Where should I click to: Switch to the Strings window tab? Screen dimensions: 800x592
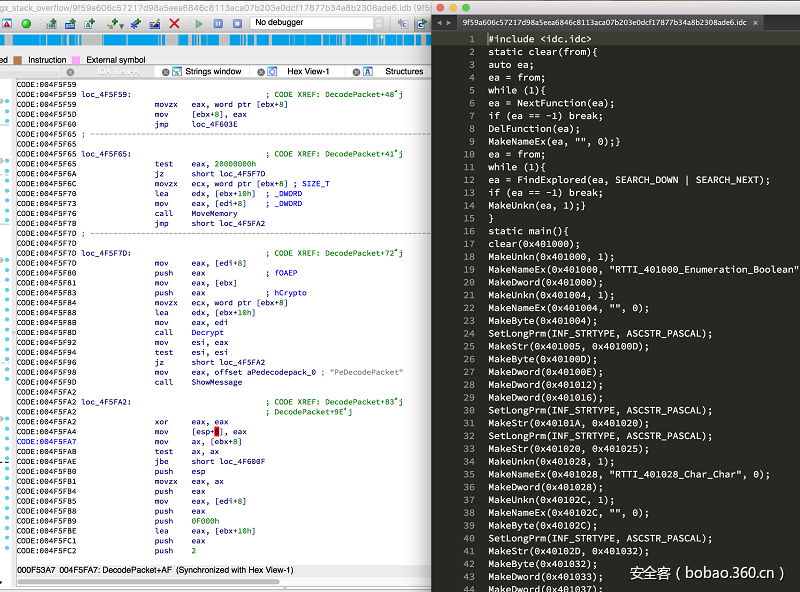213,72
